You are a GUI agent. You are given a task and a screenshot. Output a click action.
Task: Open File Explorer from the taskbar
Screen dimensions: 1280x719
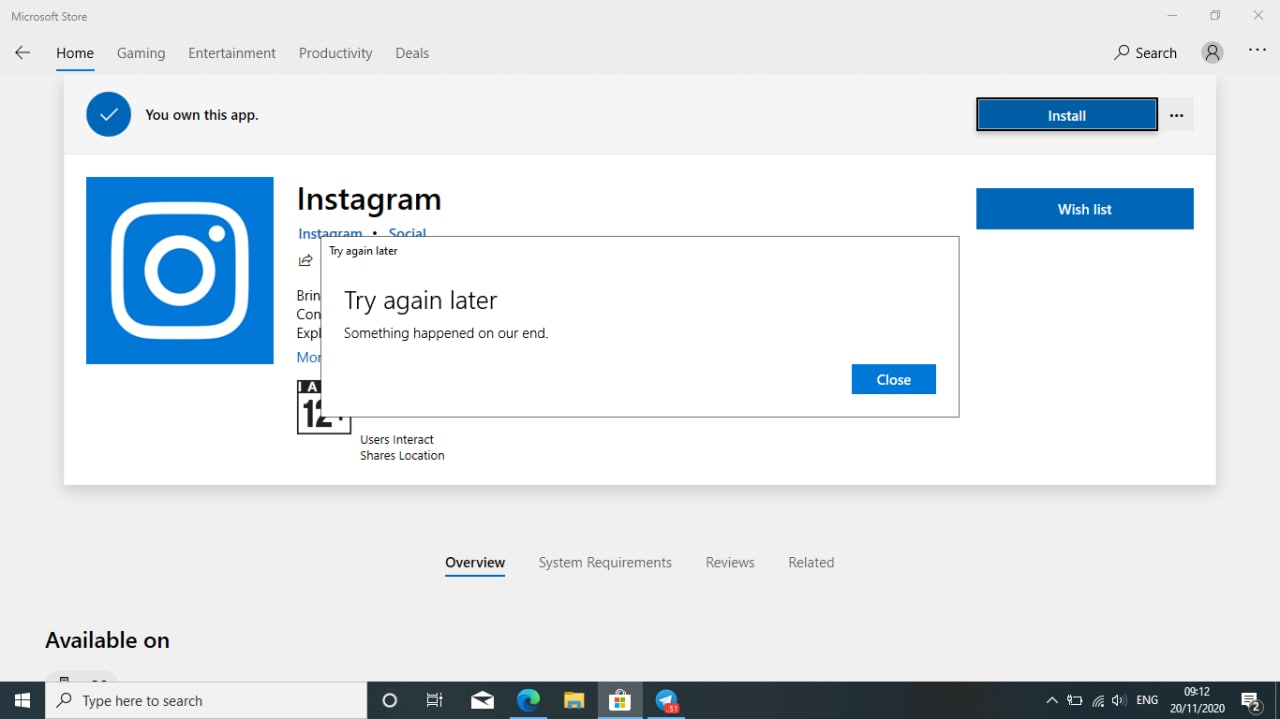574,700
